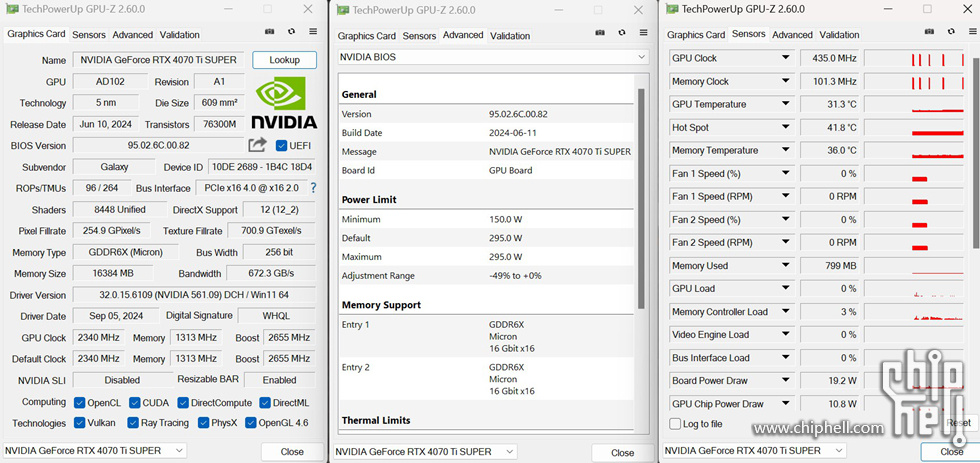The image size is (980, 463).
Task: Click screenshot camera icon in Advanced window
Action: coord(600,32)
